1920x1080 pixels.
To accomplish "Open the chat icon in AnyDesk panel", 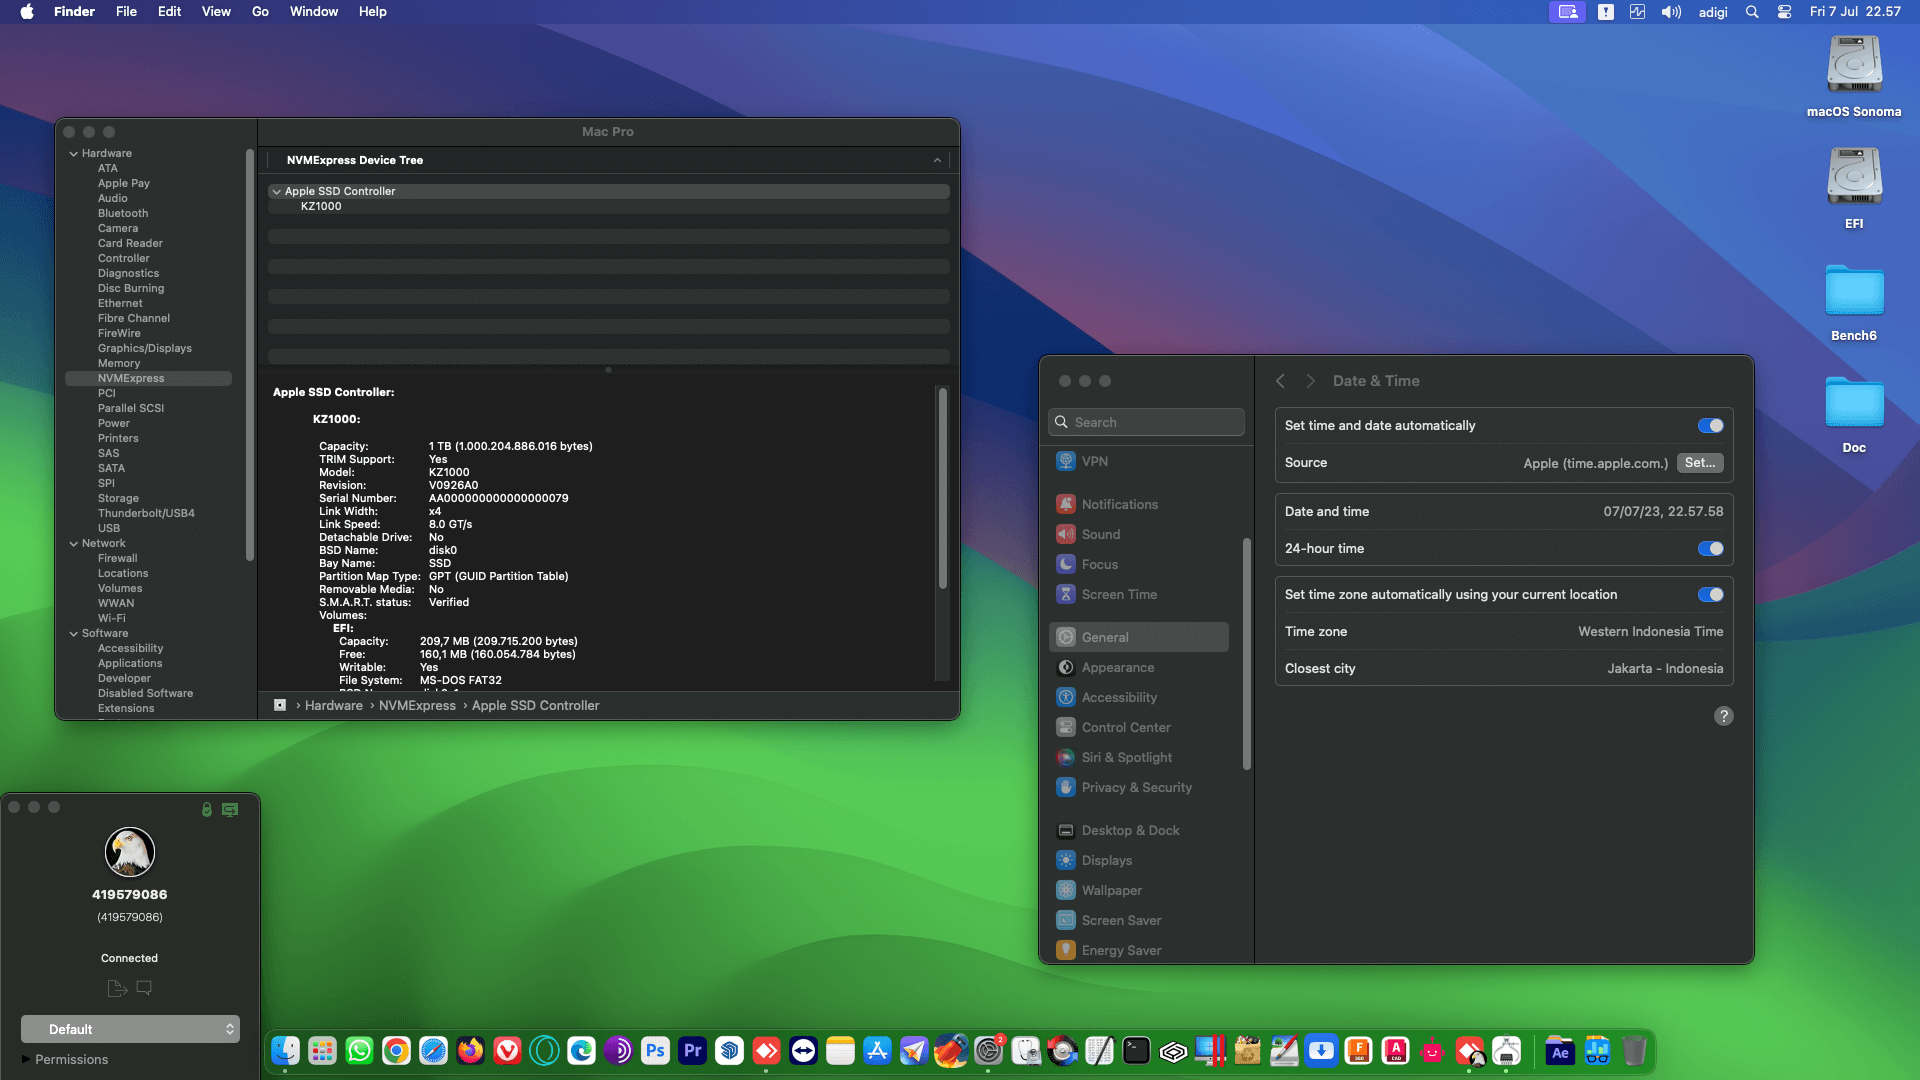I will tap(144, 988).
